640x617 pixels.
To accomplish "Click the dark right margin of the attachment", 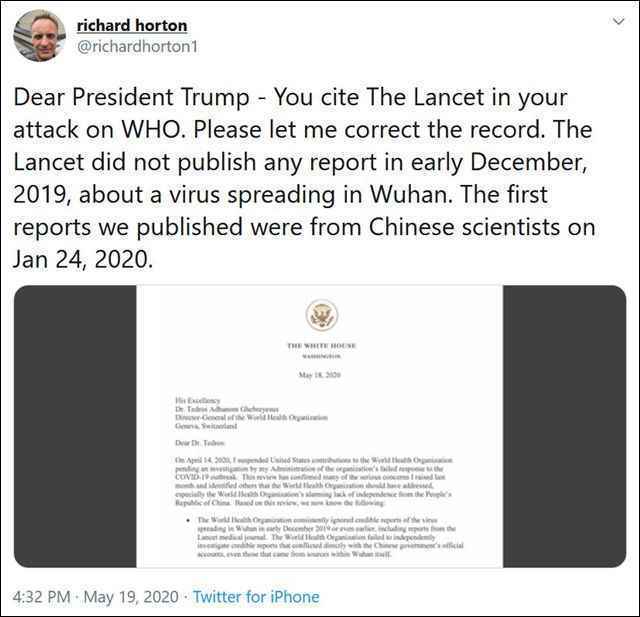I will tap(564, 426).
